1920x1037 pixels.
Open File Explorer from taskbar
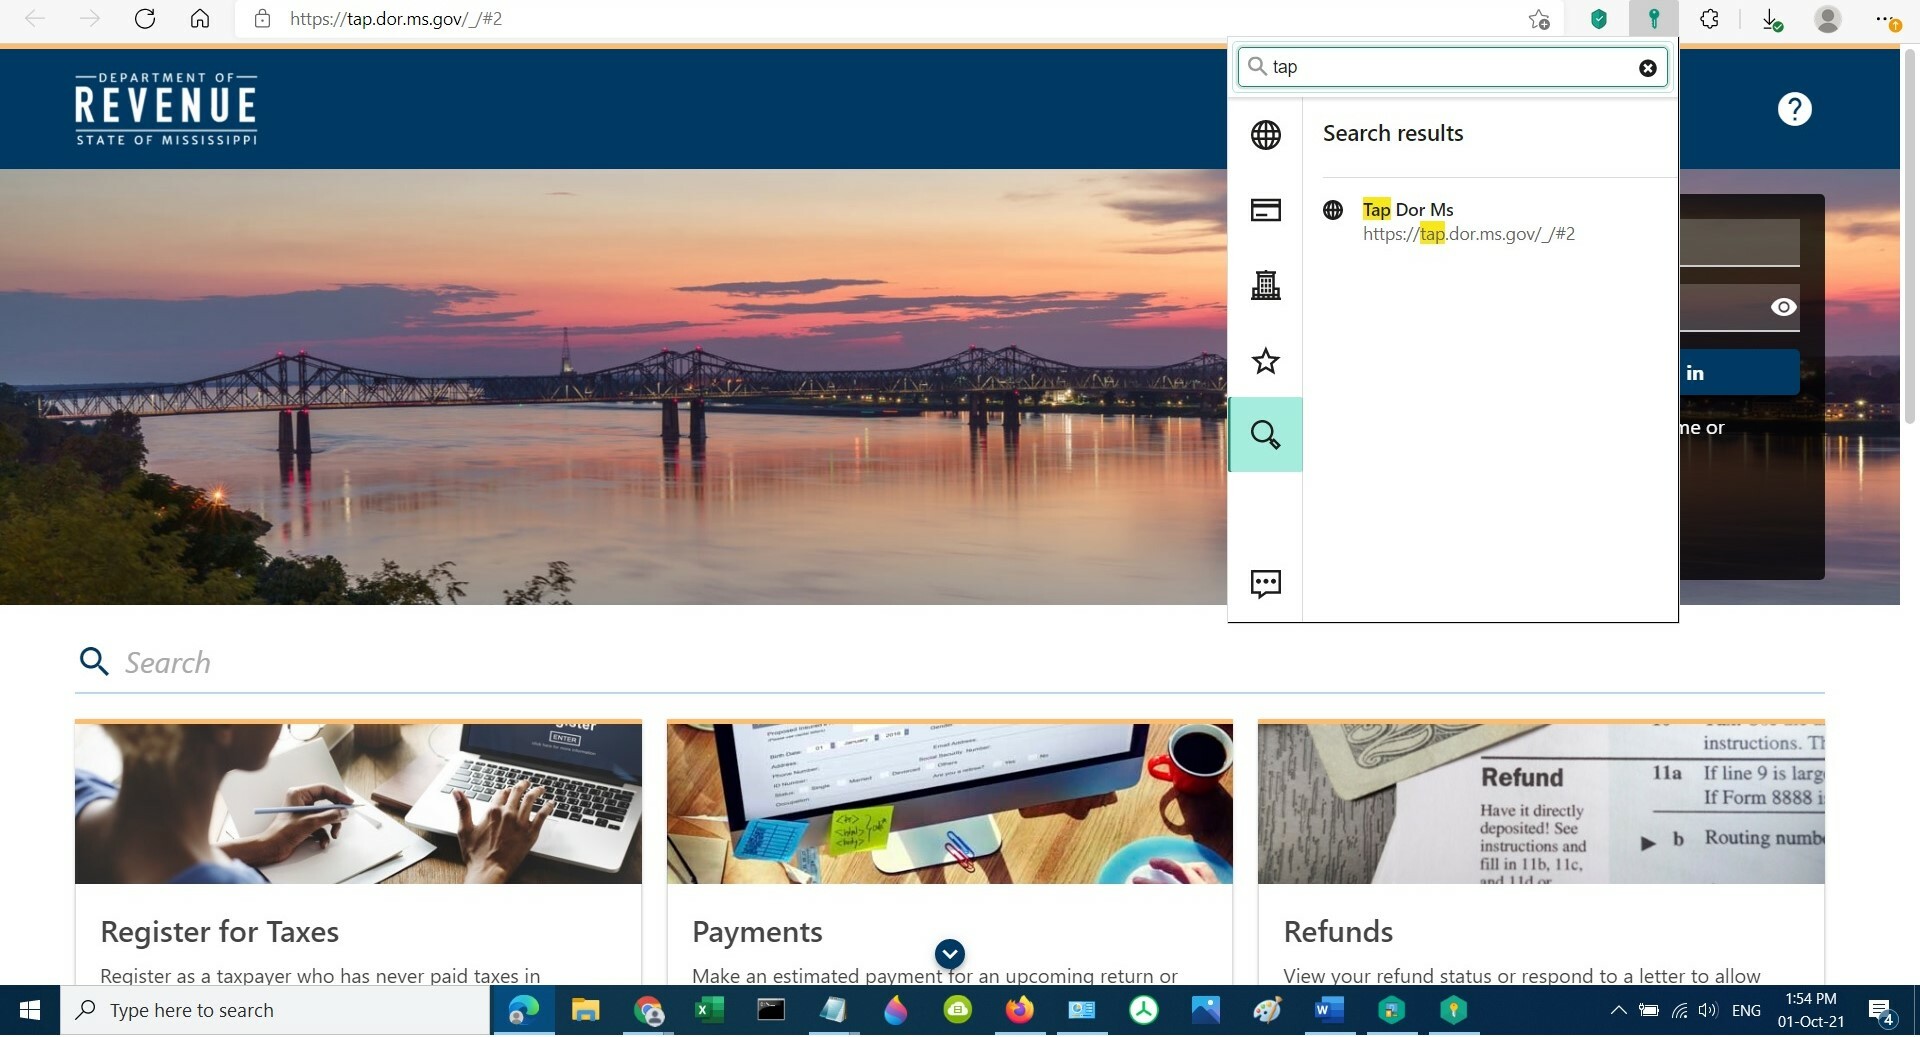coord(585,1010)
